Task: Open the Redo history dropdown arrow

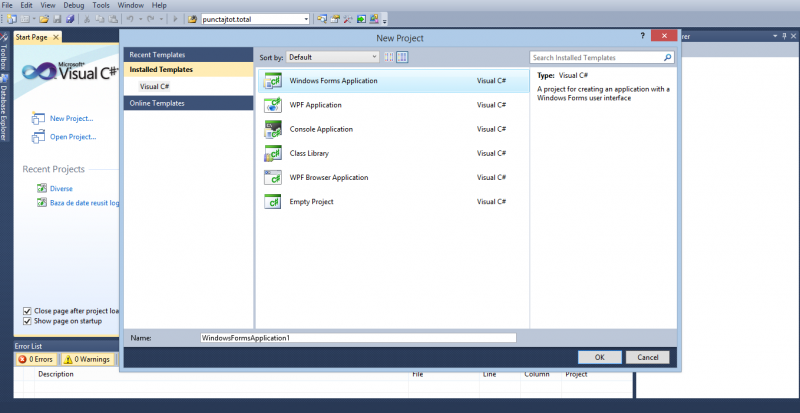Action: (x=161, y=19)
